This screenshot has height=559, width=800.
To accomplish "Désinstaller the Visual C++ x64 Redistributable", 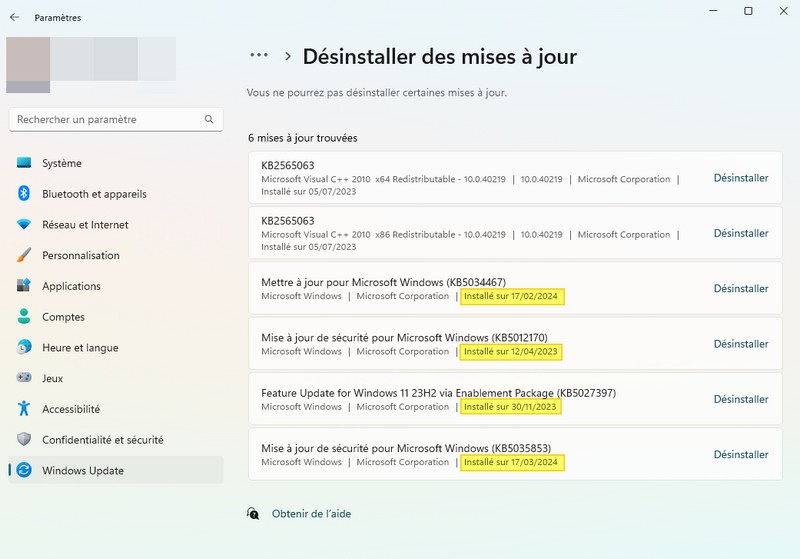I will (741, 178).
